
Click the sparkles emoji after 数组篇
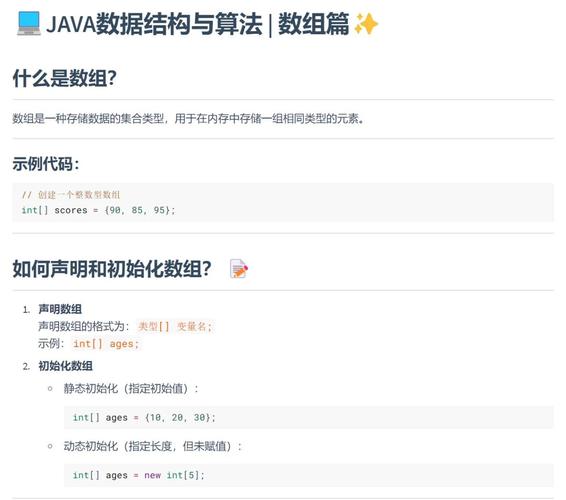click(366, 24)
